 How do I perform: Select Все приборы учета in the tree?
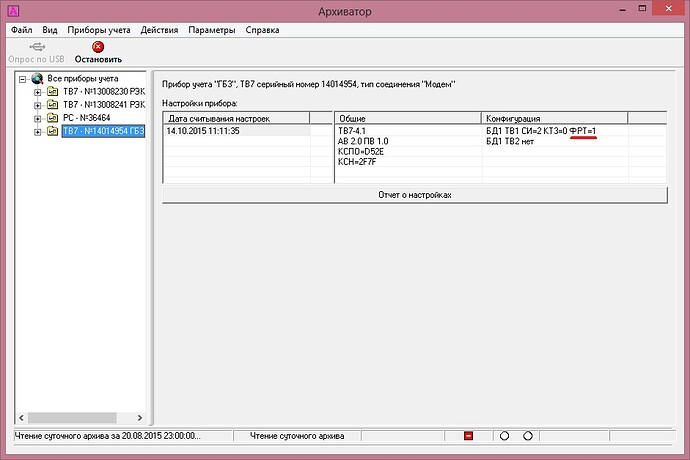83,79
